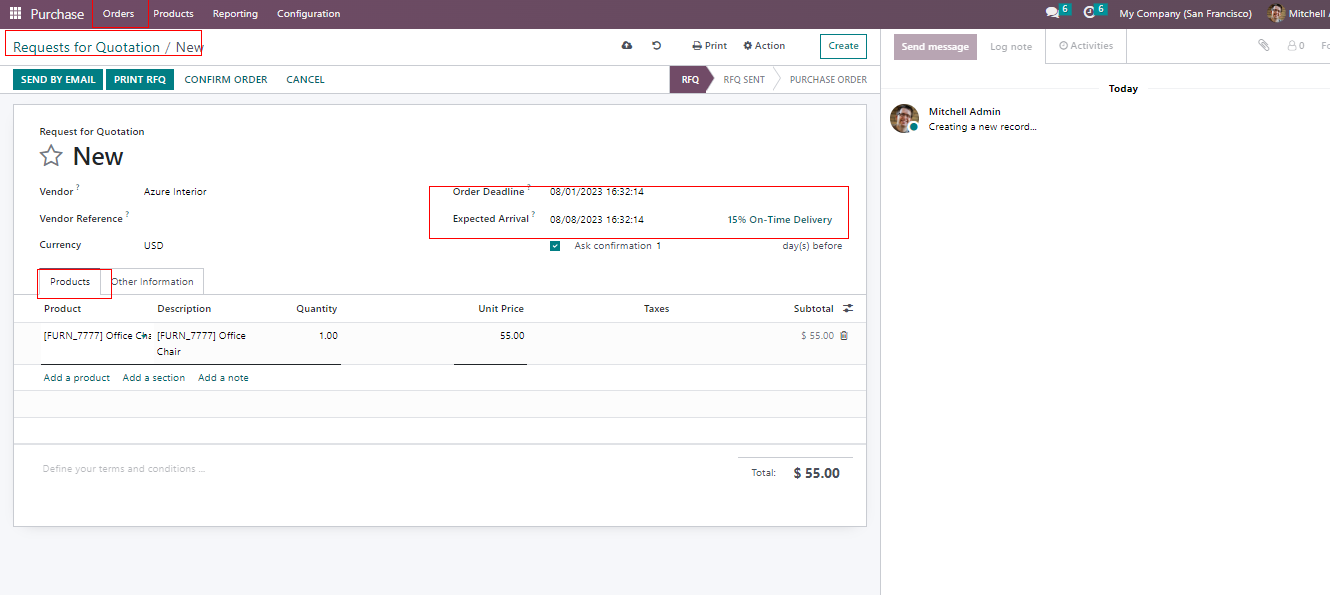Open the Action dropdown menu
The height and width of the screenshot is (595, 1330).
point(764,46)
